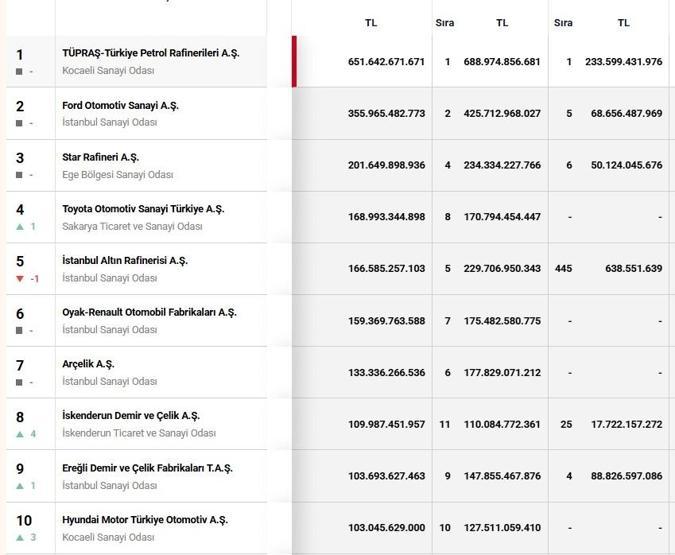
Task: Click the rank value 445
Action: pos(564,269)
